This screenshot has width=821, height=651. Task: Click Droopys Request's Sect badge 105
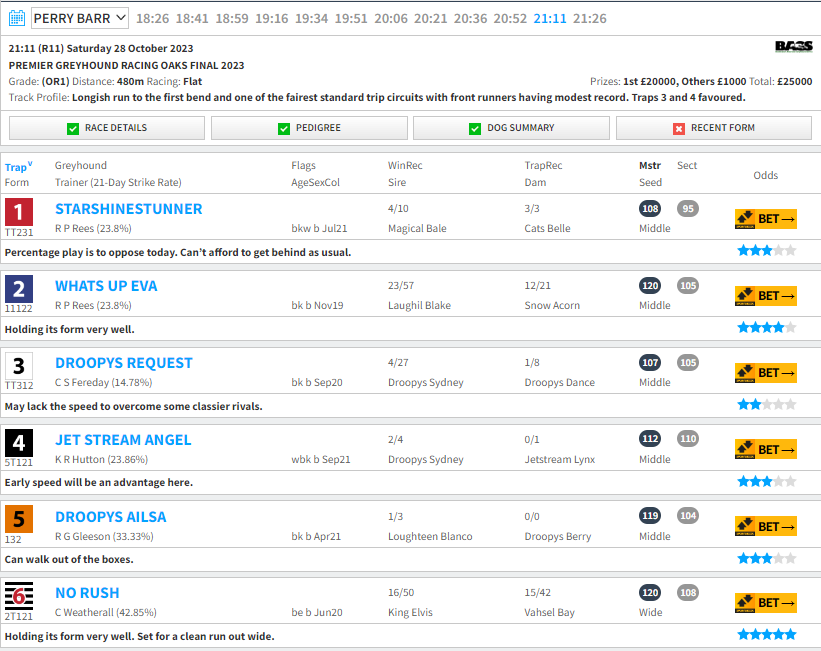(x=687, y=362)
